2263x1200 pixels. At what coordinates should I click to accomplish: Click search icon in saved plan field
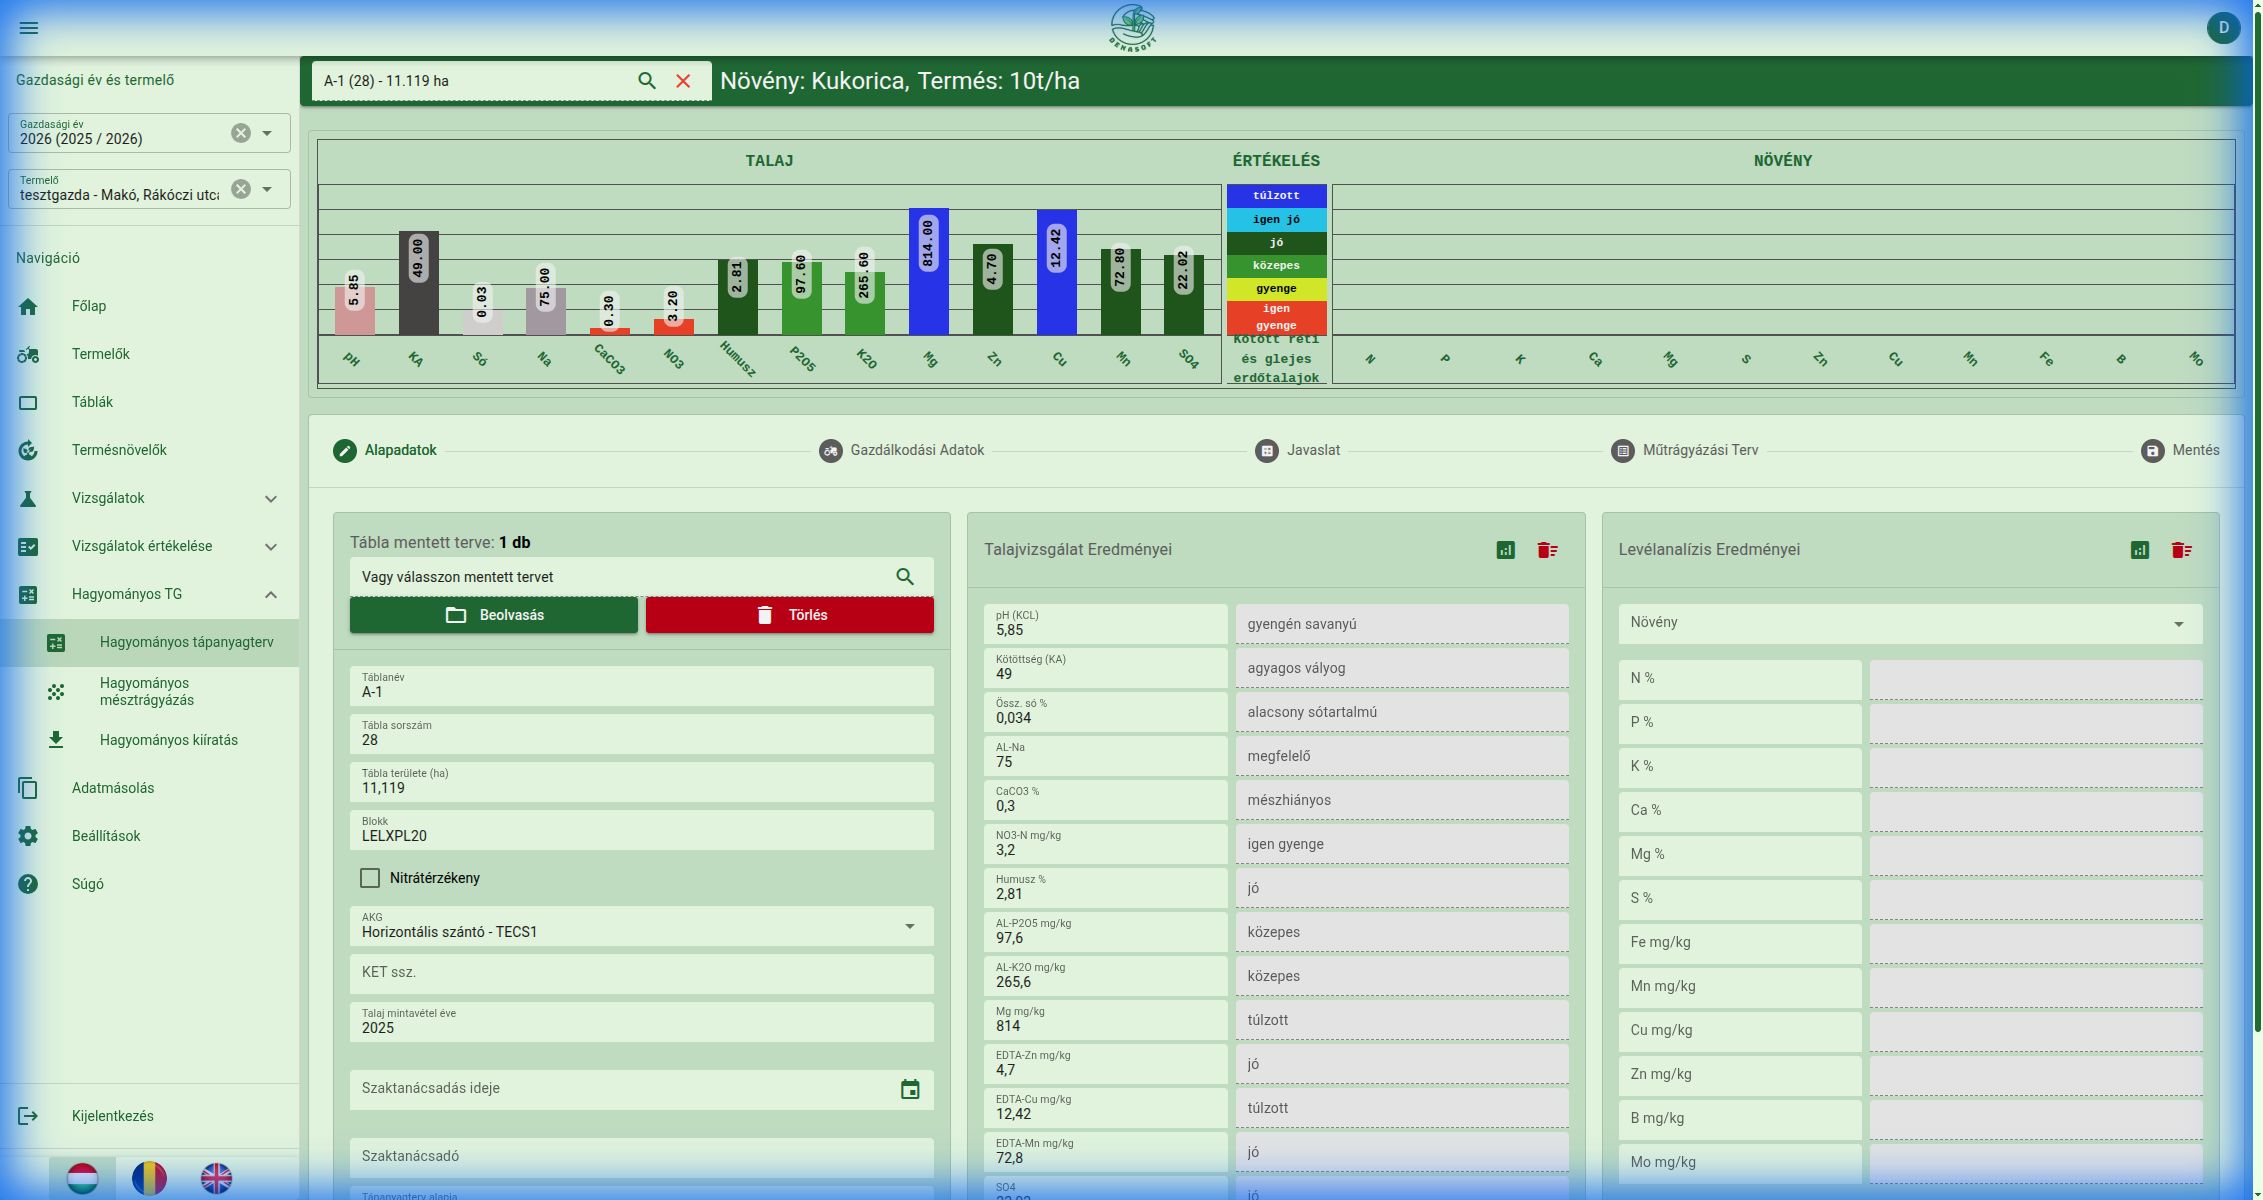tap(904, 577)
